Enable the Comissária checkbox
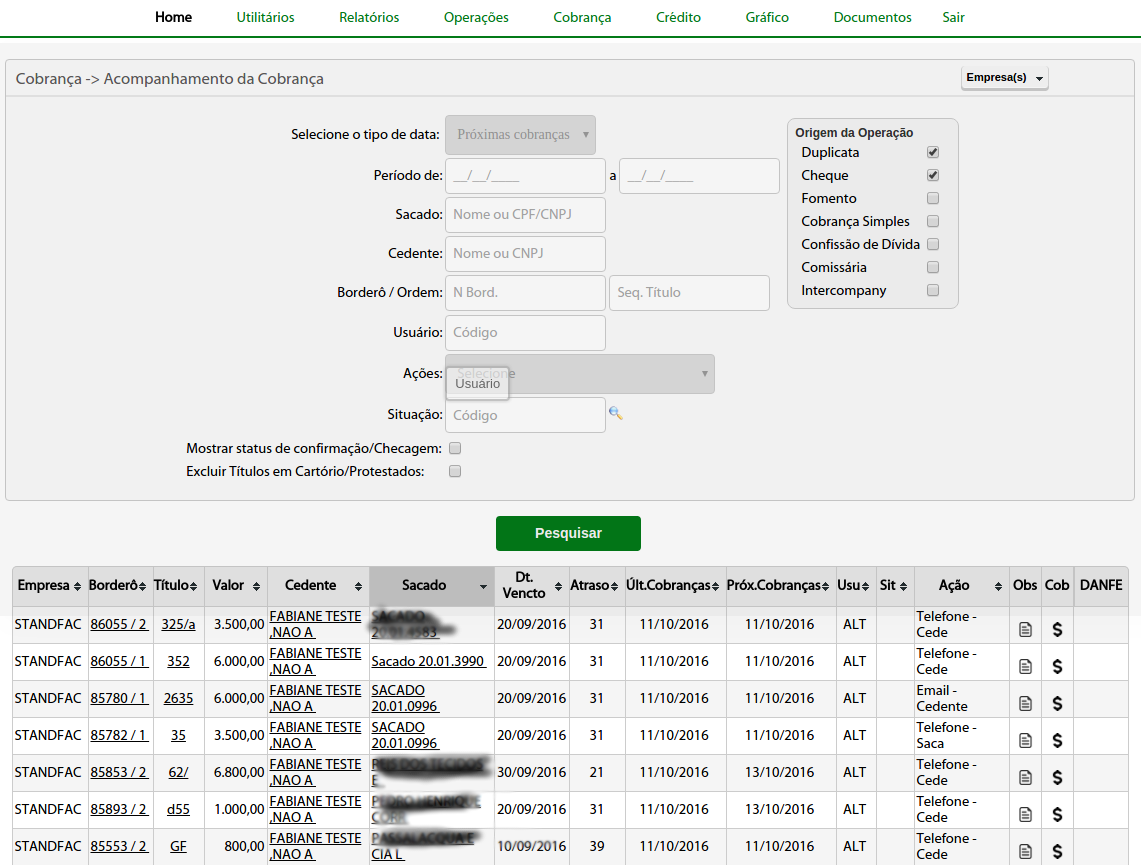This screenshot has height=865, width=1141. click(x=933, y=267)
